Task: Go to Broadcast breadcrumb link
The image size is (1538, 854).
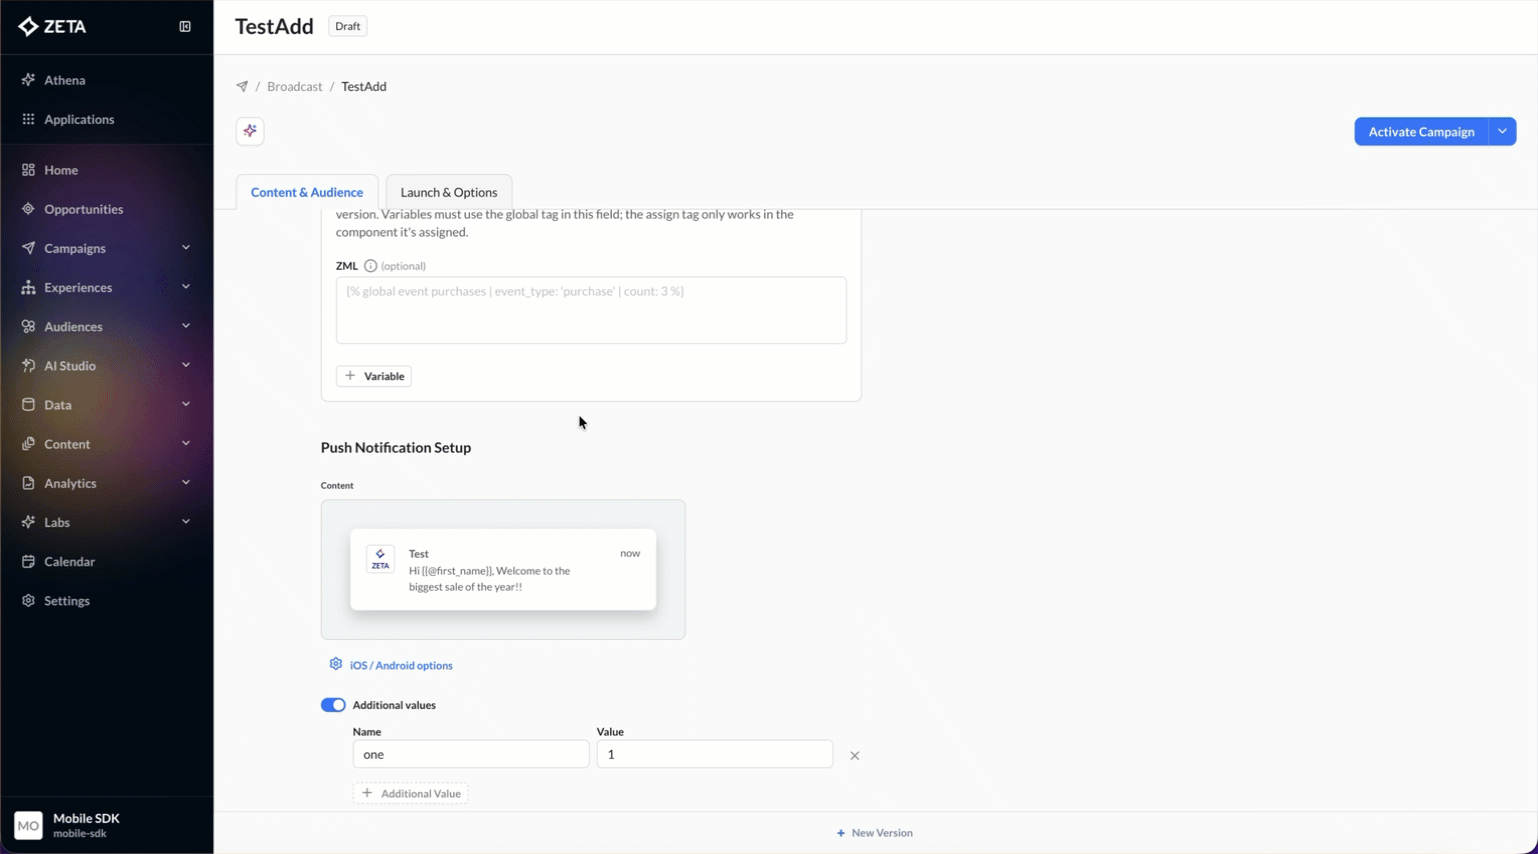Action: 295,86
